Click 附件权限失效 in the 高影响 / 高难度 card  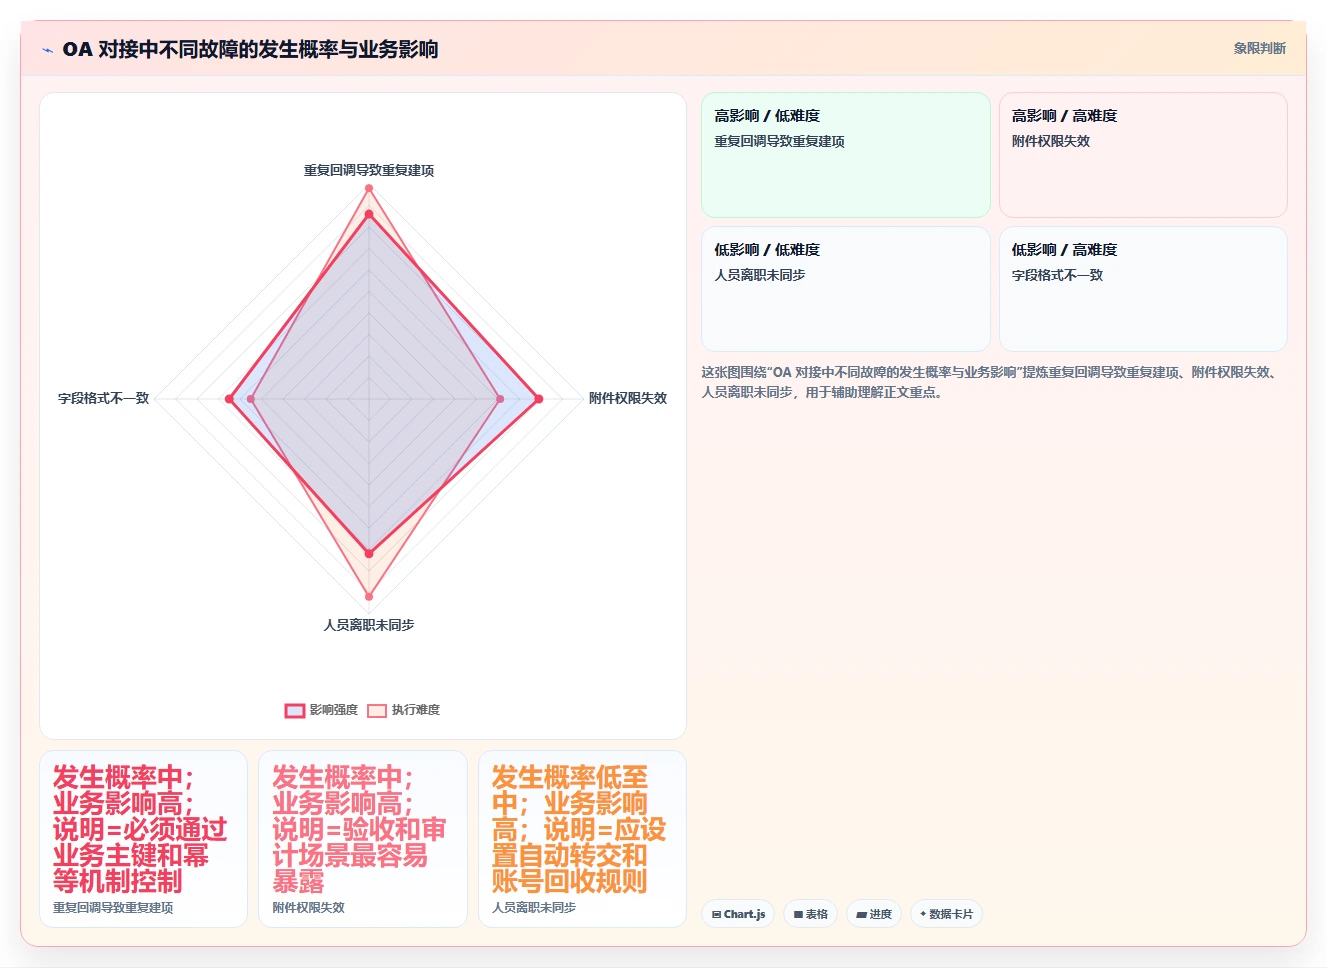(1051, 142)
